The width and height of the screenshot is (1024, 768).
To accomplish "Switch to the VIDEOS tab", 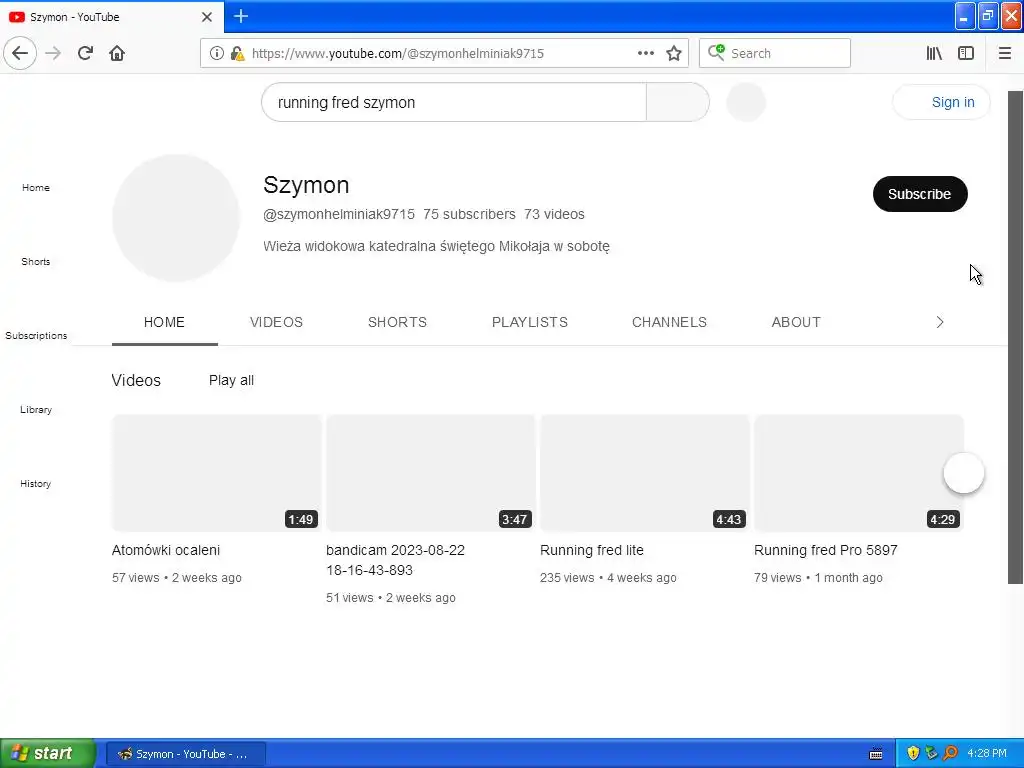I will tap(276, 323).
